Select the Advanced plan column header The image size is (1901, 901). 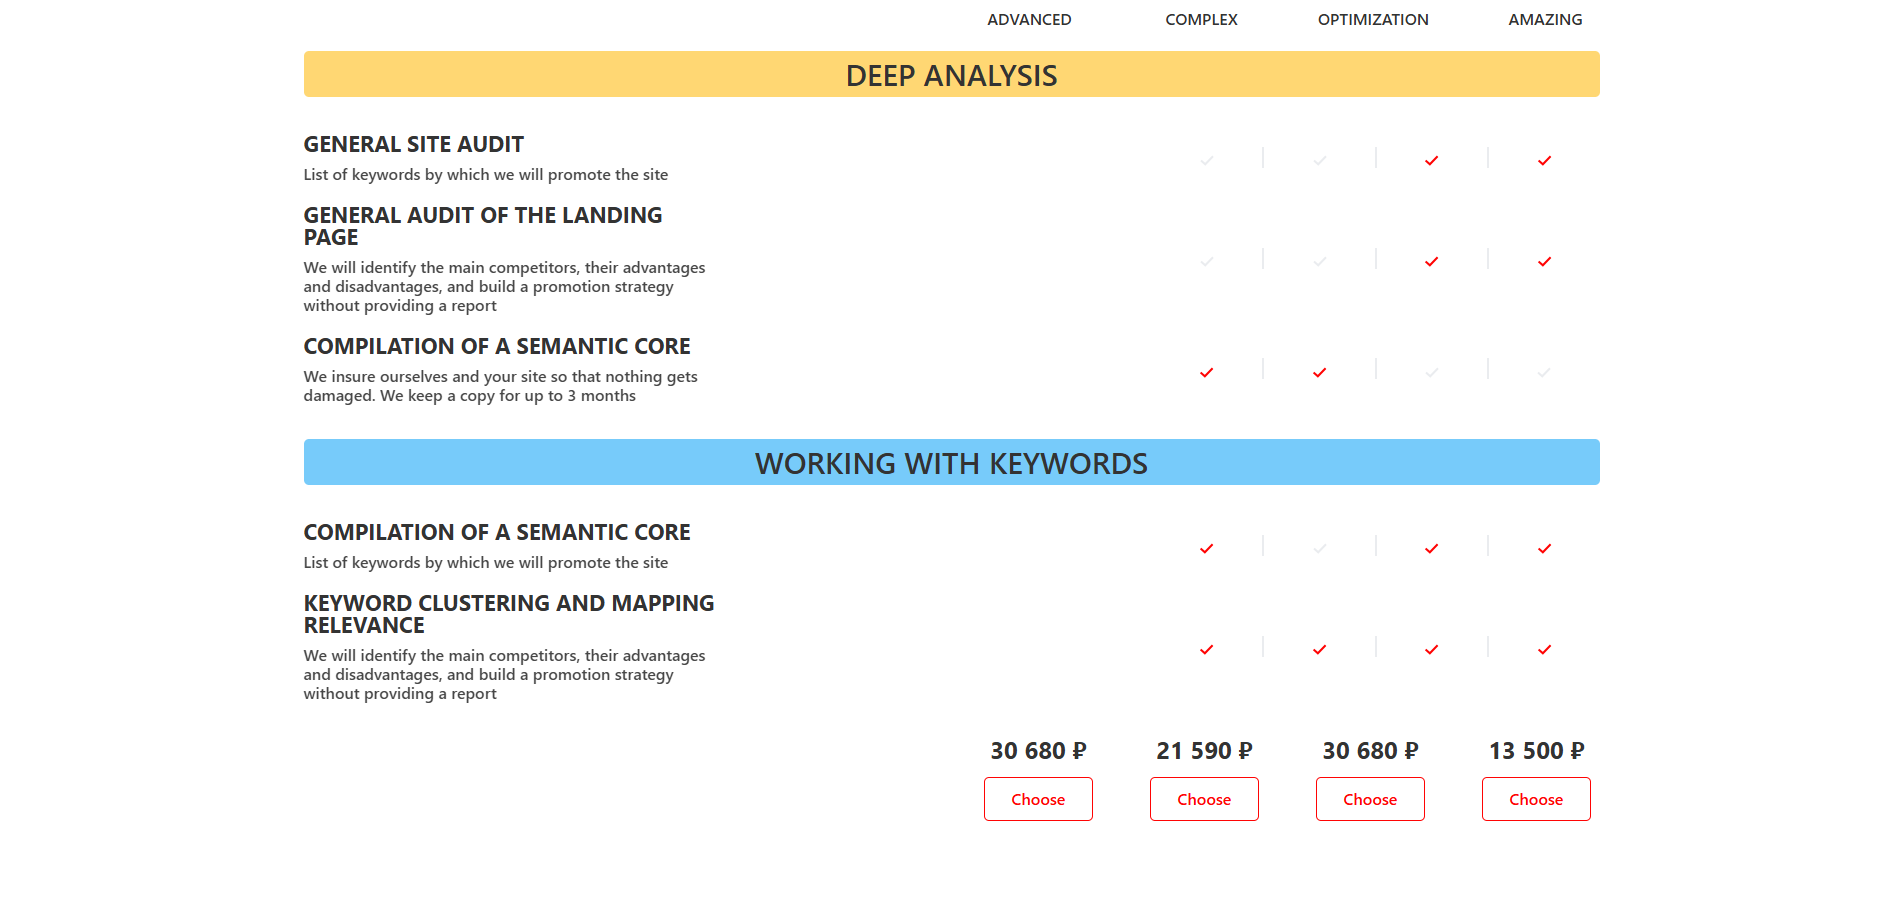pyautogui.click(x=1029, y=20)
